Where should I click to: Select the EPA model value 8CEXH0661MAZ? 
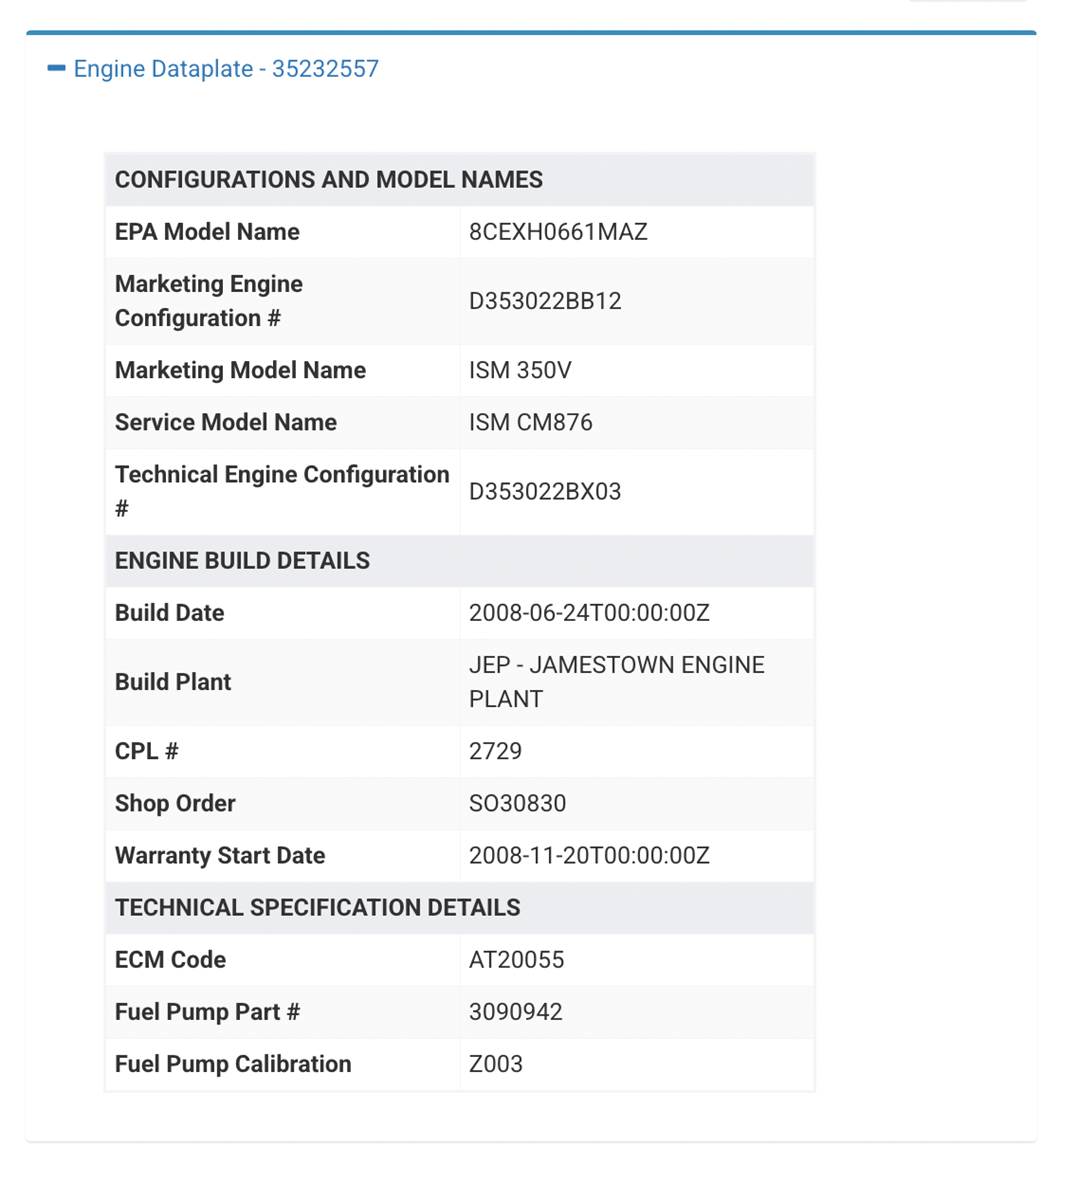[558, 232]
